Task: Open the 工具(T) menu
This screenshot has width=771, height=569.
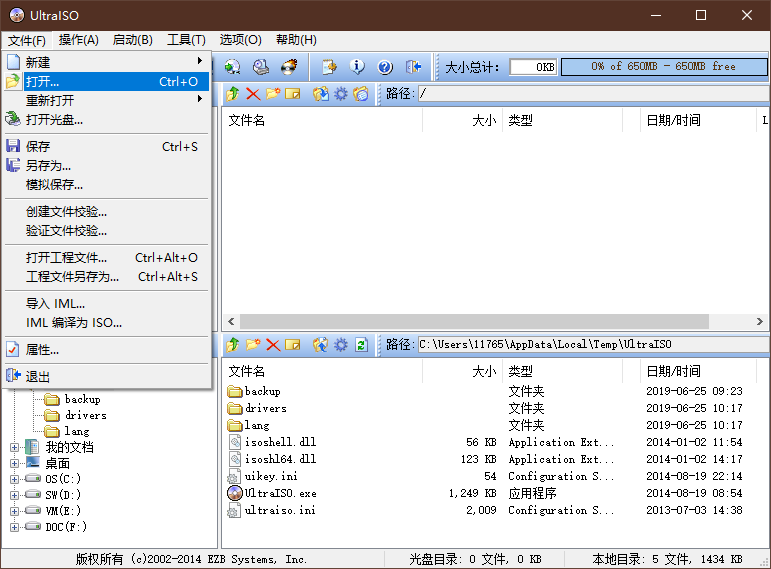Action: tap(186, 40)
